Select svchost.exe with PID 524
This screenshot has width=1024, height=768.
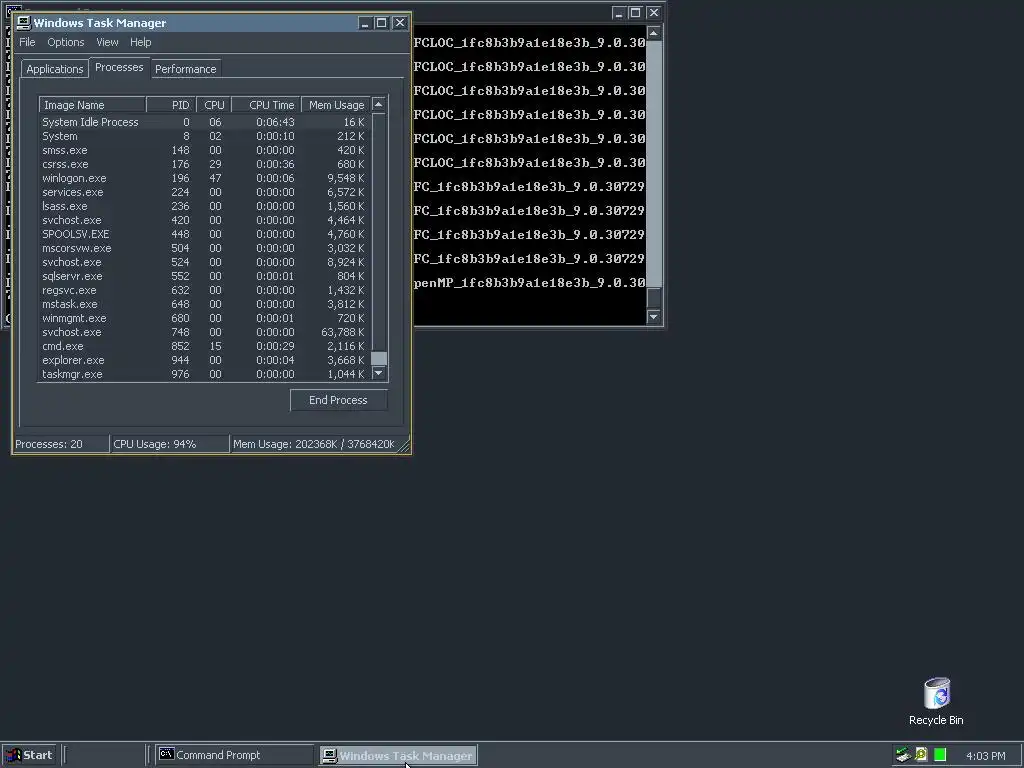tap(204, 263)
